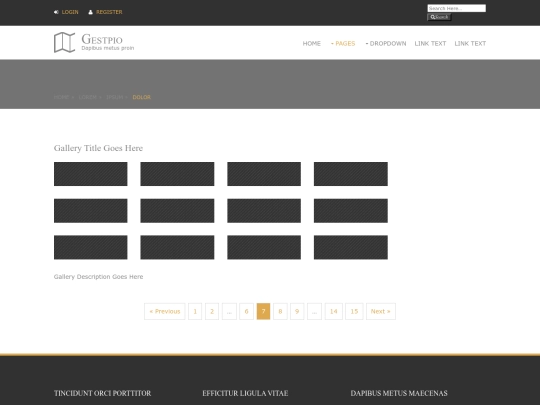Select current pagination page 7
Viewport: 540px width, 405px height.
coord(263,311)
